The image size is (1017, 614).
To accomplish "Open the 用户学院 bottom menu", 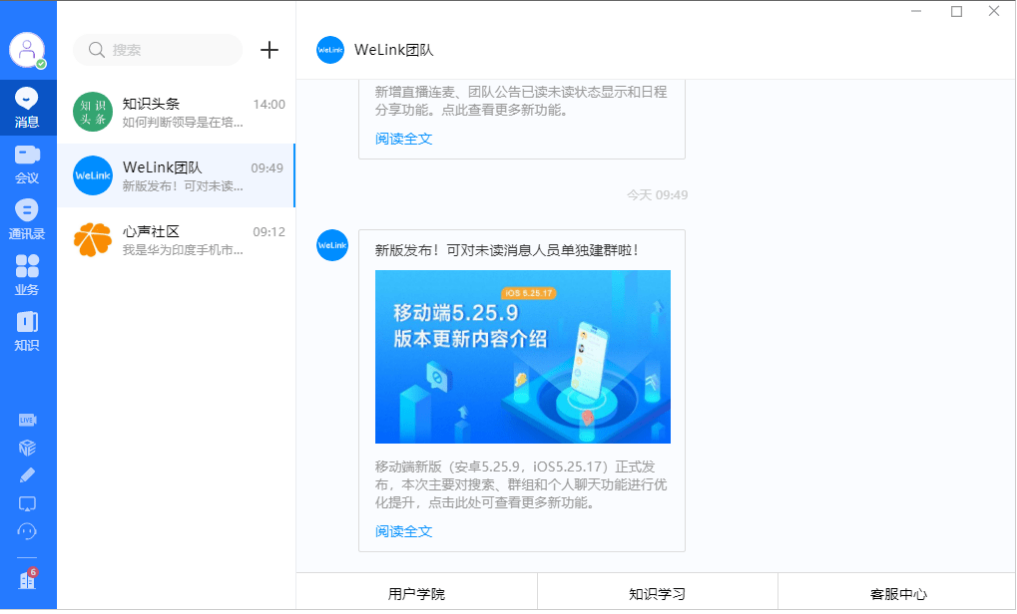I will click(416, 593).
